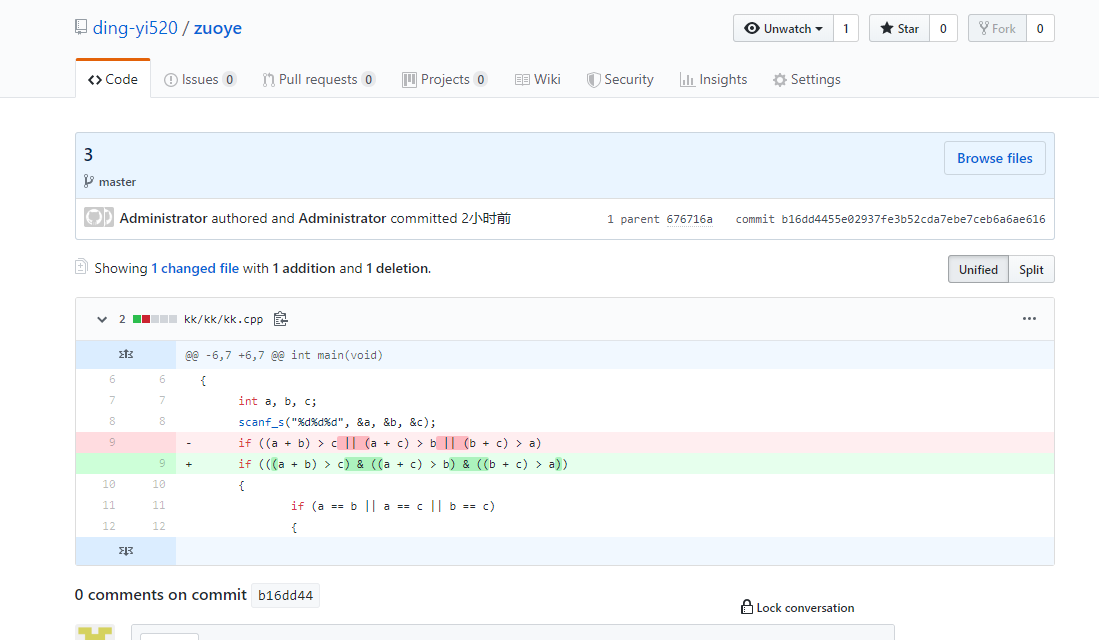This screenshot has width=1099, height=640.
Task: Click the copy file path clipboard icon
Action: pyautogui.click(x=281, y=319)
